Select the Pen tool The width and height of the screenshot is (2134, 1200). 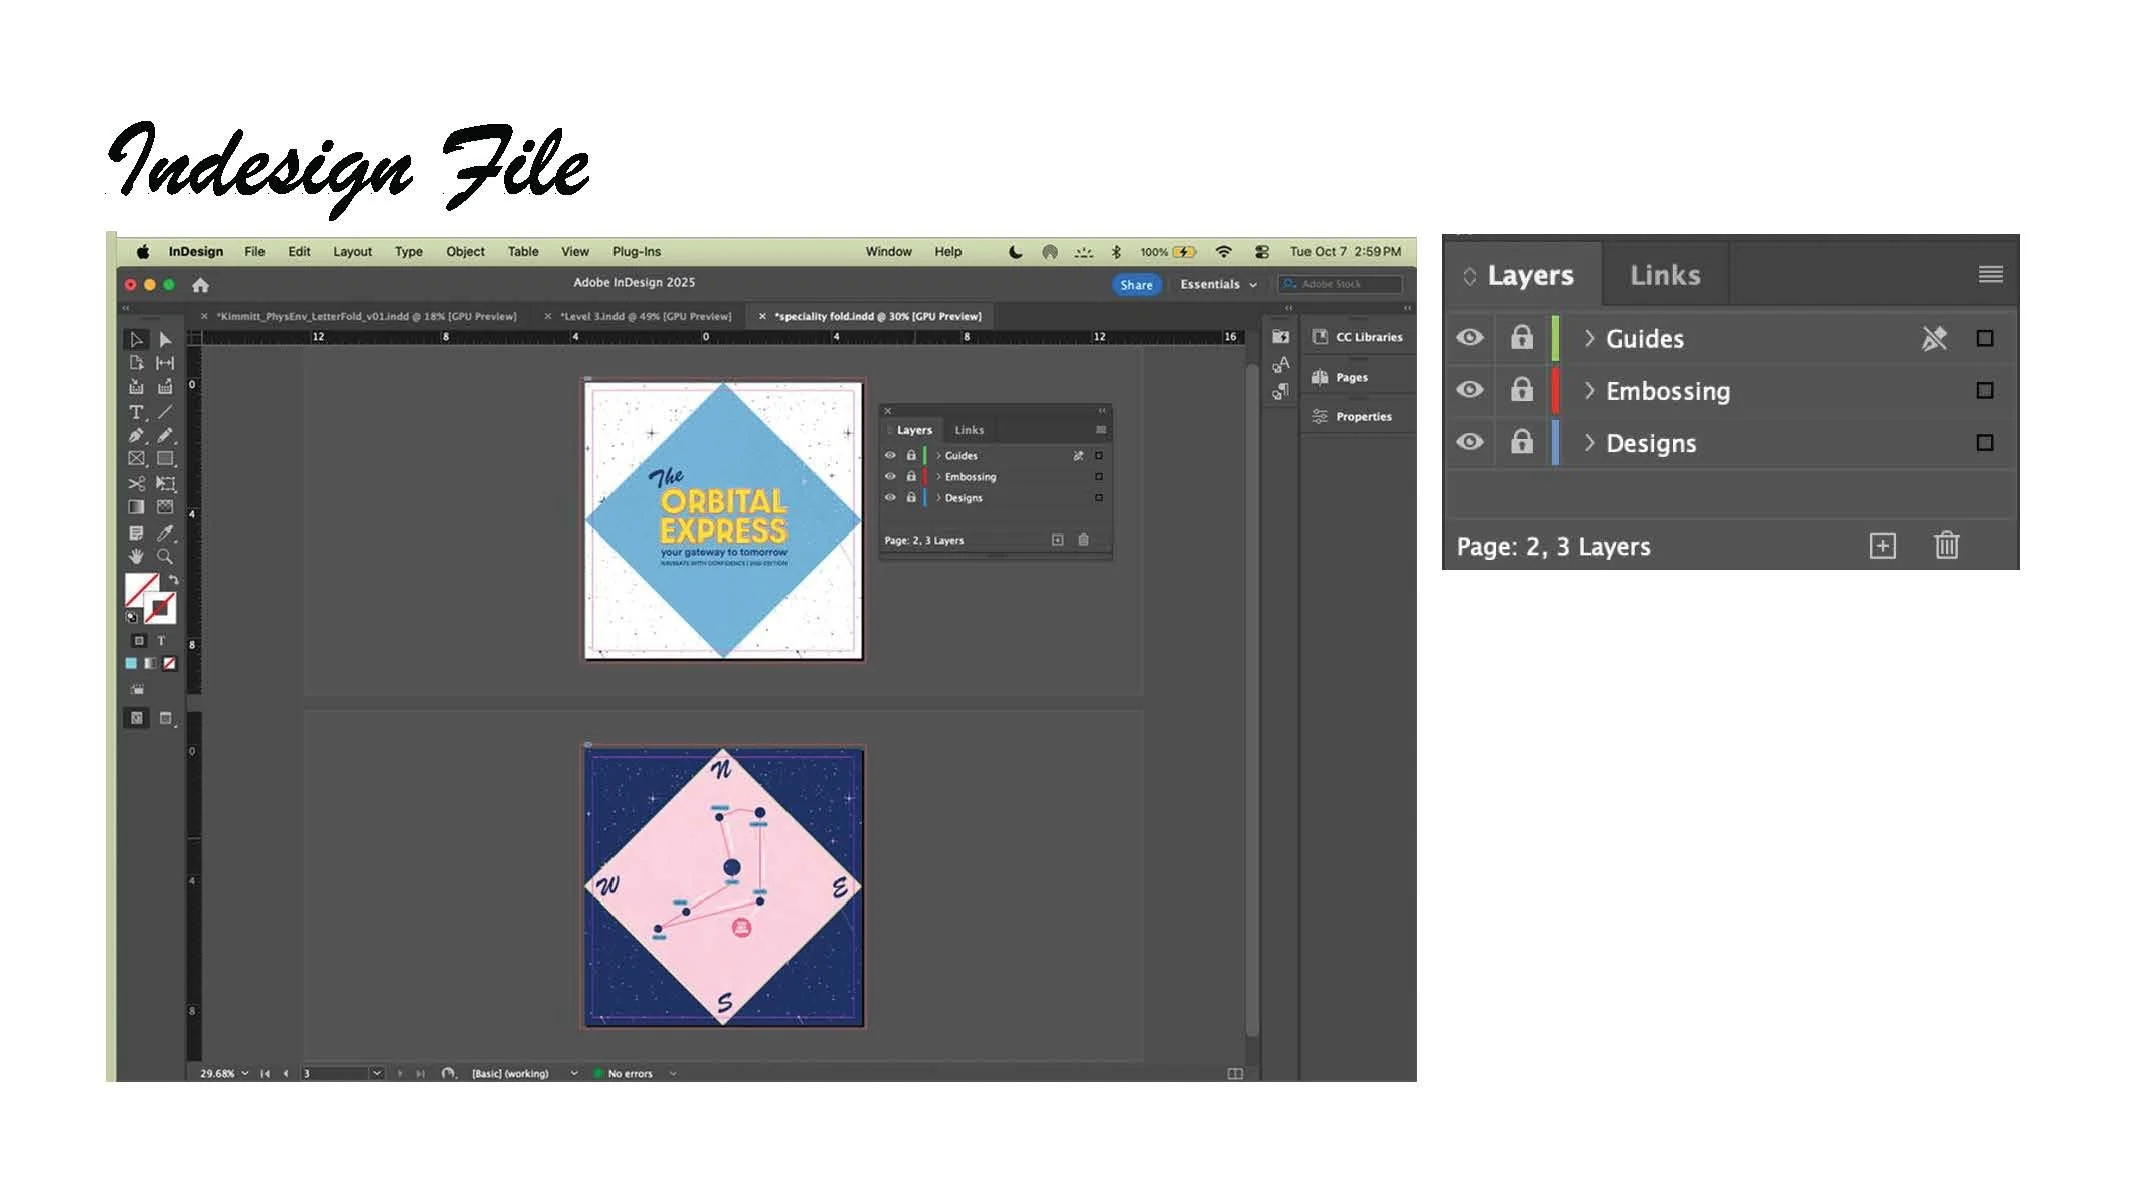point(136,436)
